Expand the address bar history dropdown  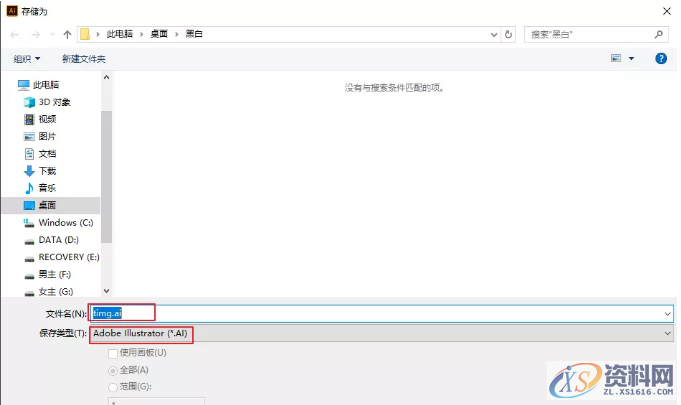tap(494, 34)
